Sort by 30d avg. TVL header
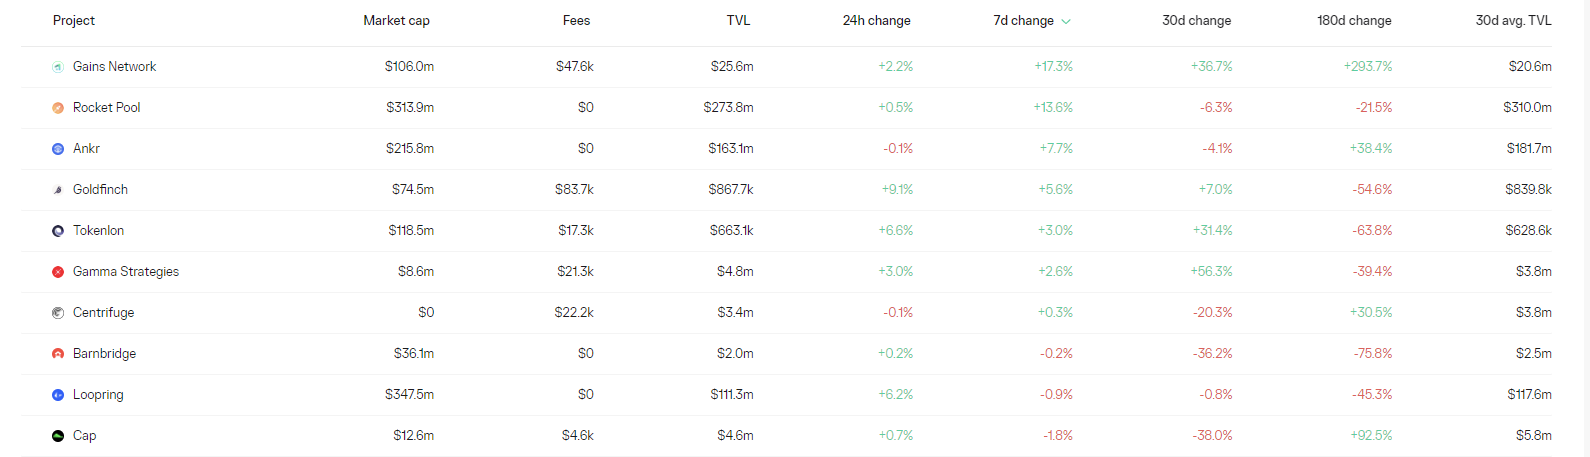Screen dimensions: 1590x457 click(1513, 21)
